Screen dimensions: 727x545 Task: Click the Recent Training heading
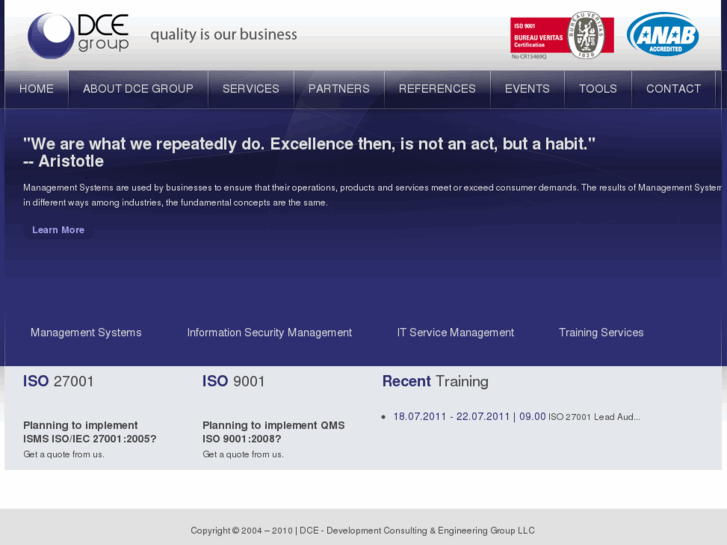(x=435, y=381)
